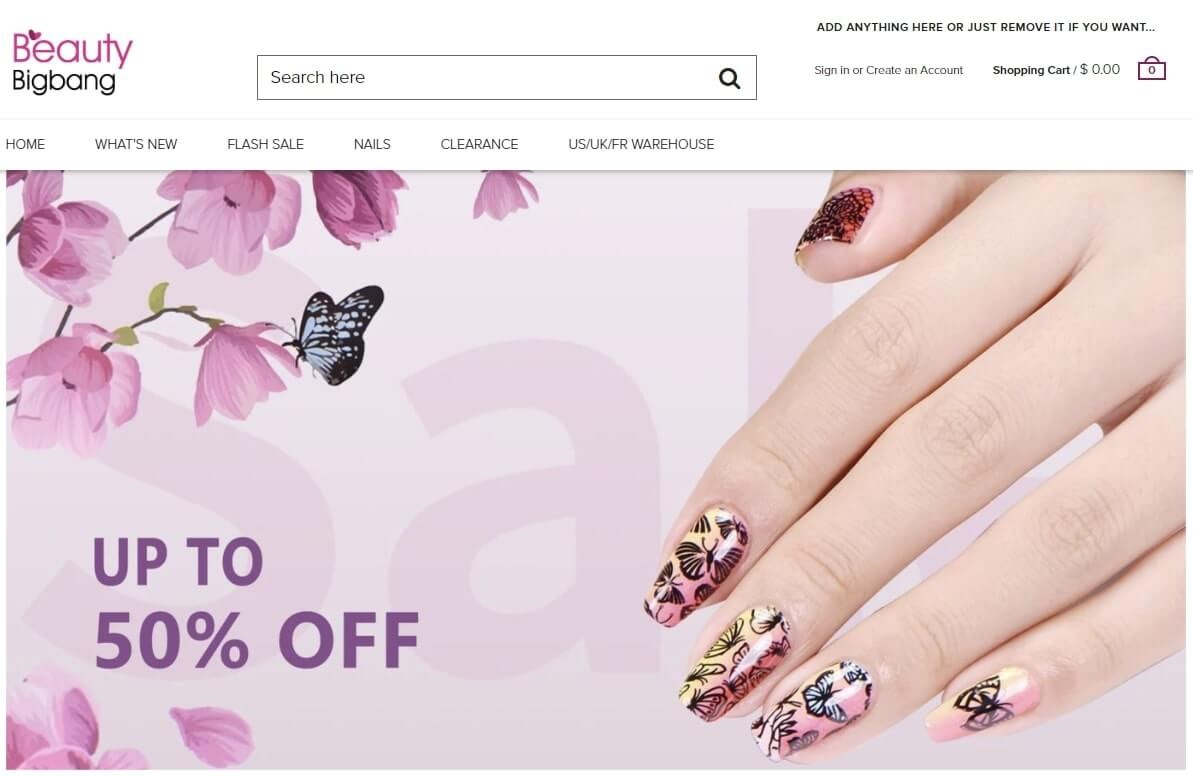Click the top header announcement text
Screen dimensions: 1193x776
985,27
